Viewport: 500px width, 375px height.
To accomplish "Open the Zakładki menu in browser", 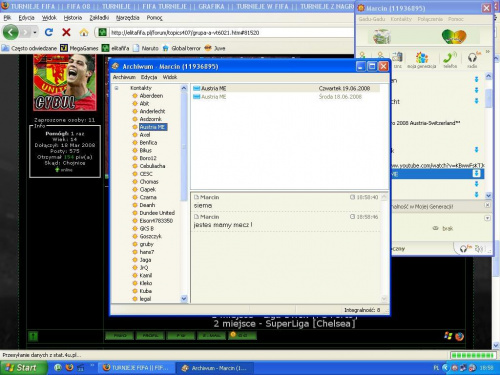I will [99, 18].
